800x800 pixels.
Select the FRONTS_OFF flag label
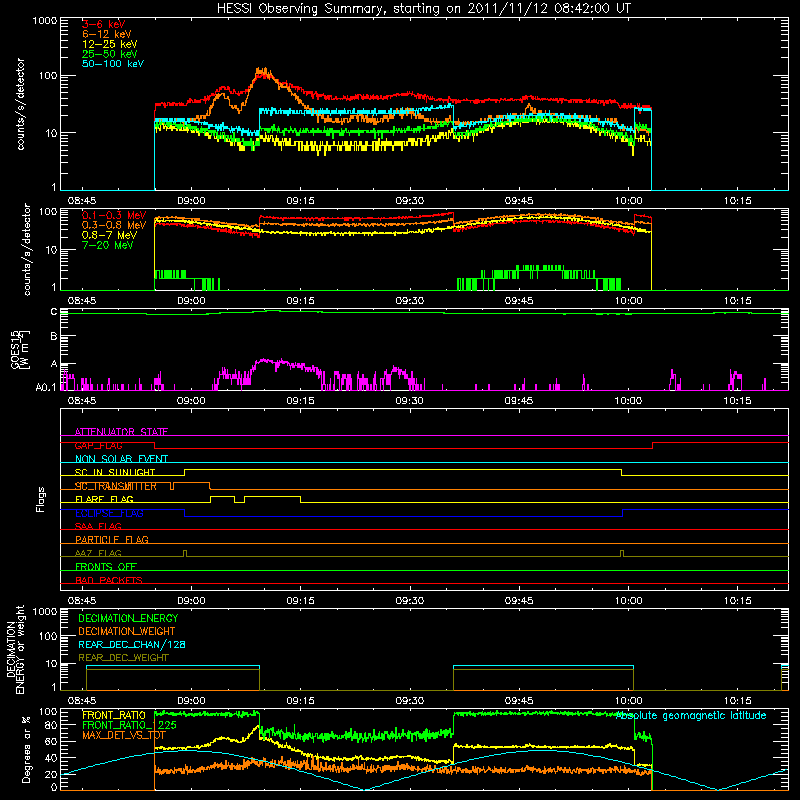click(x=106, y=566)
